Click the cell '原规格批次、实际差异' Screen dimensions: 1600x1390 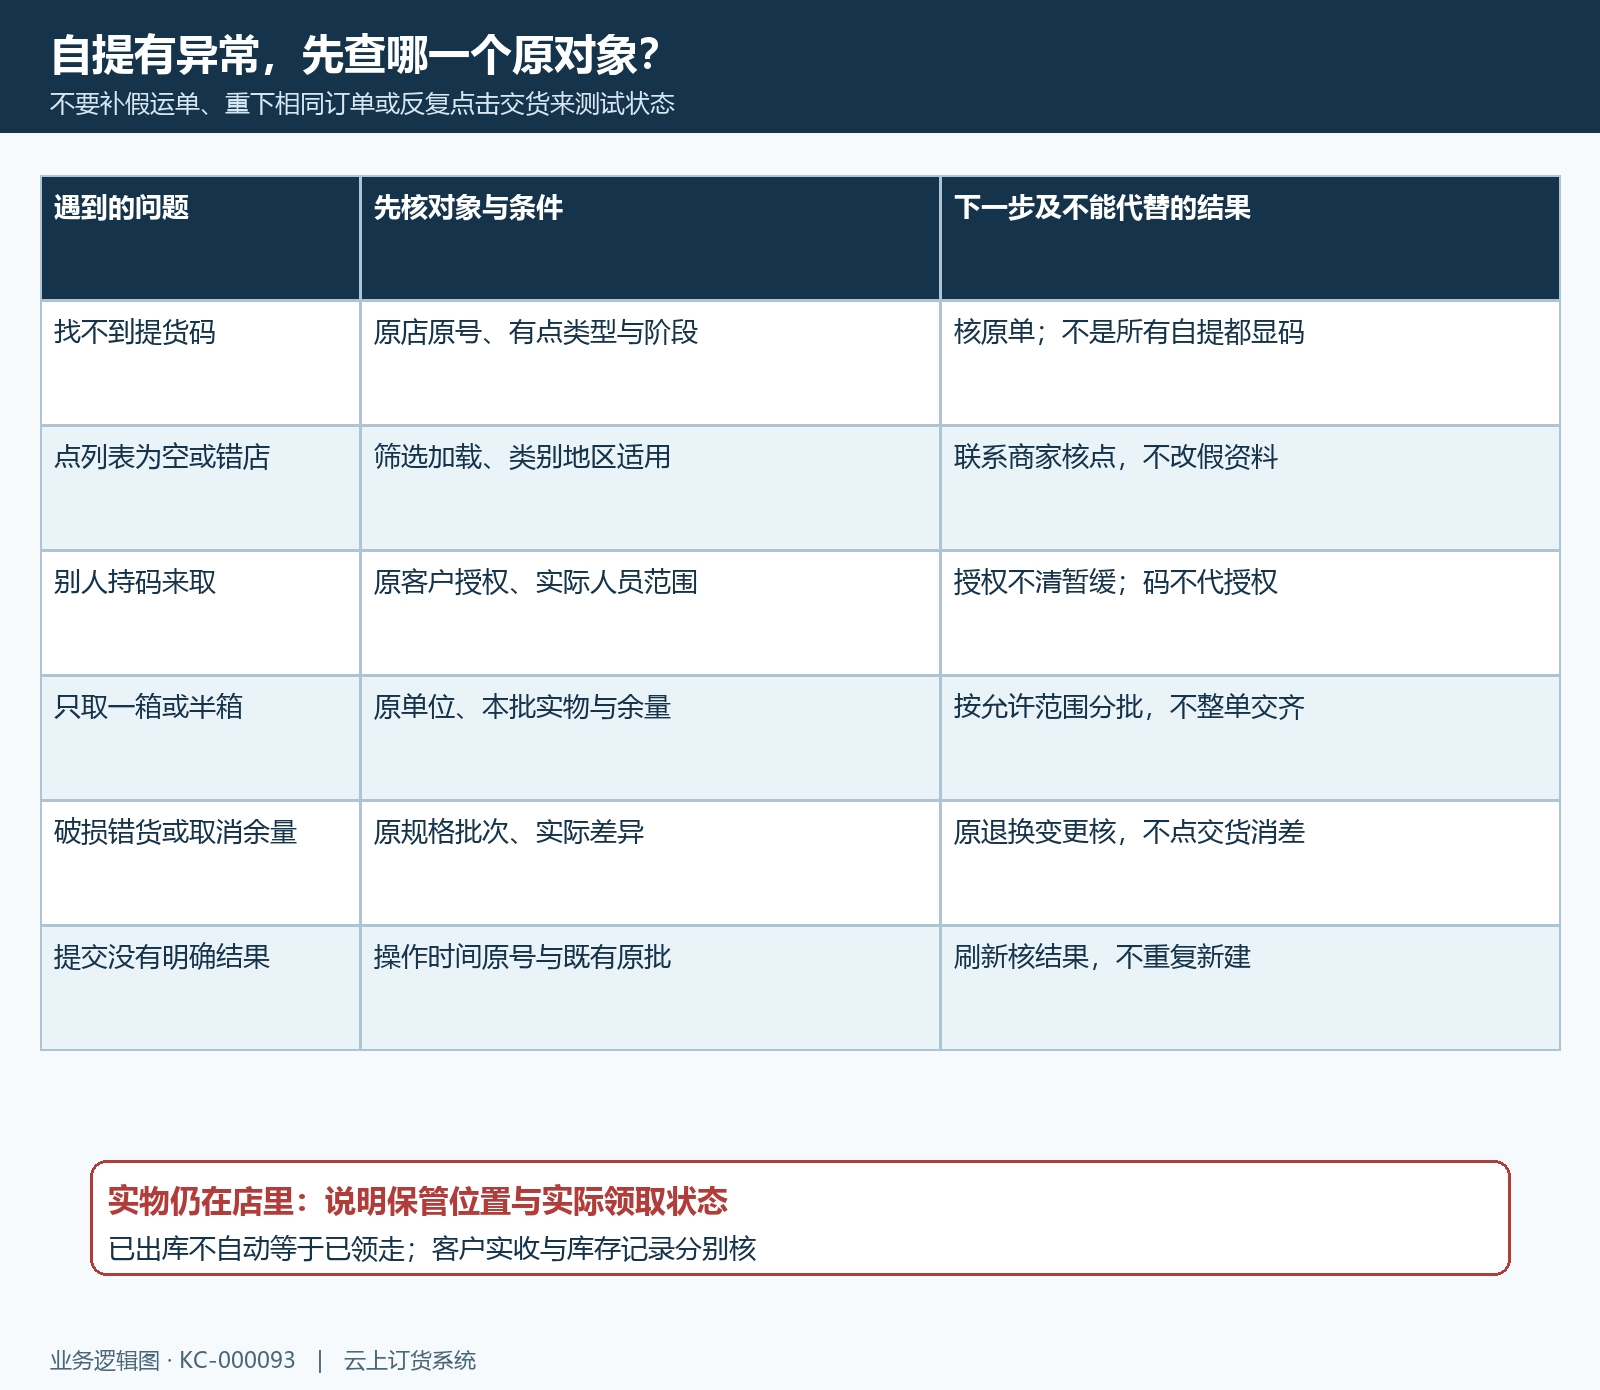coord(650,863)
